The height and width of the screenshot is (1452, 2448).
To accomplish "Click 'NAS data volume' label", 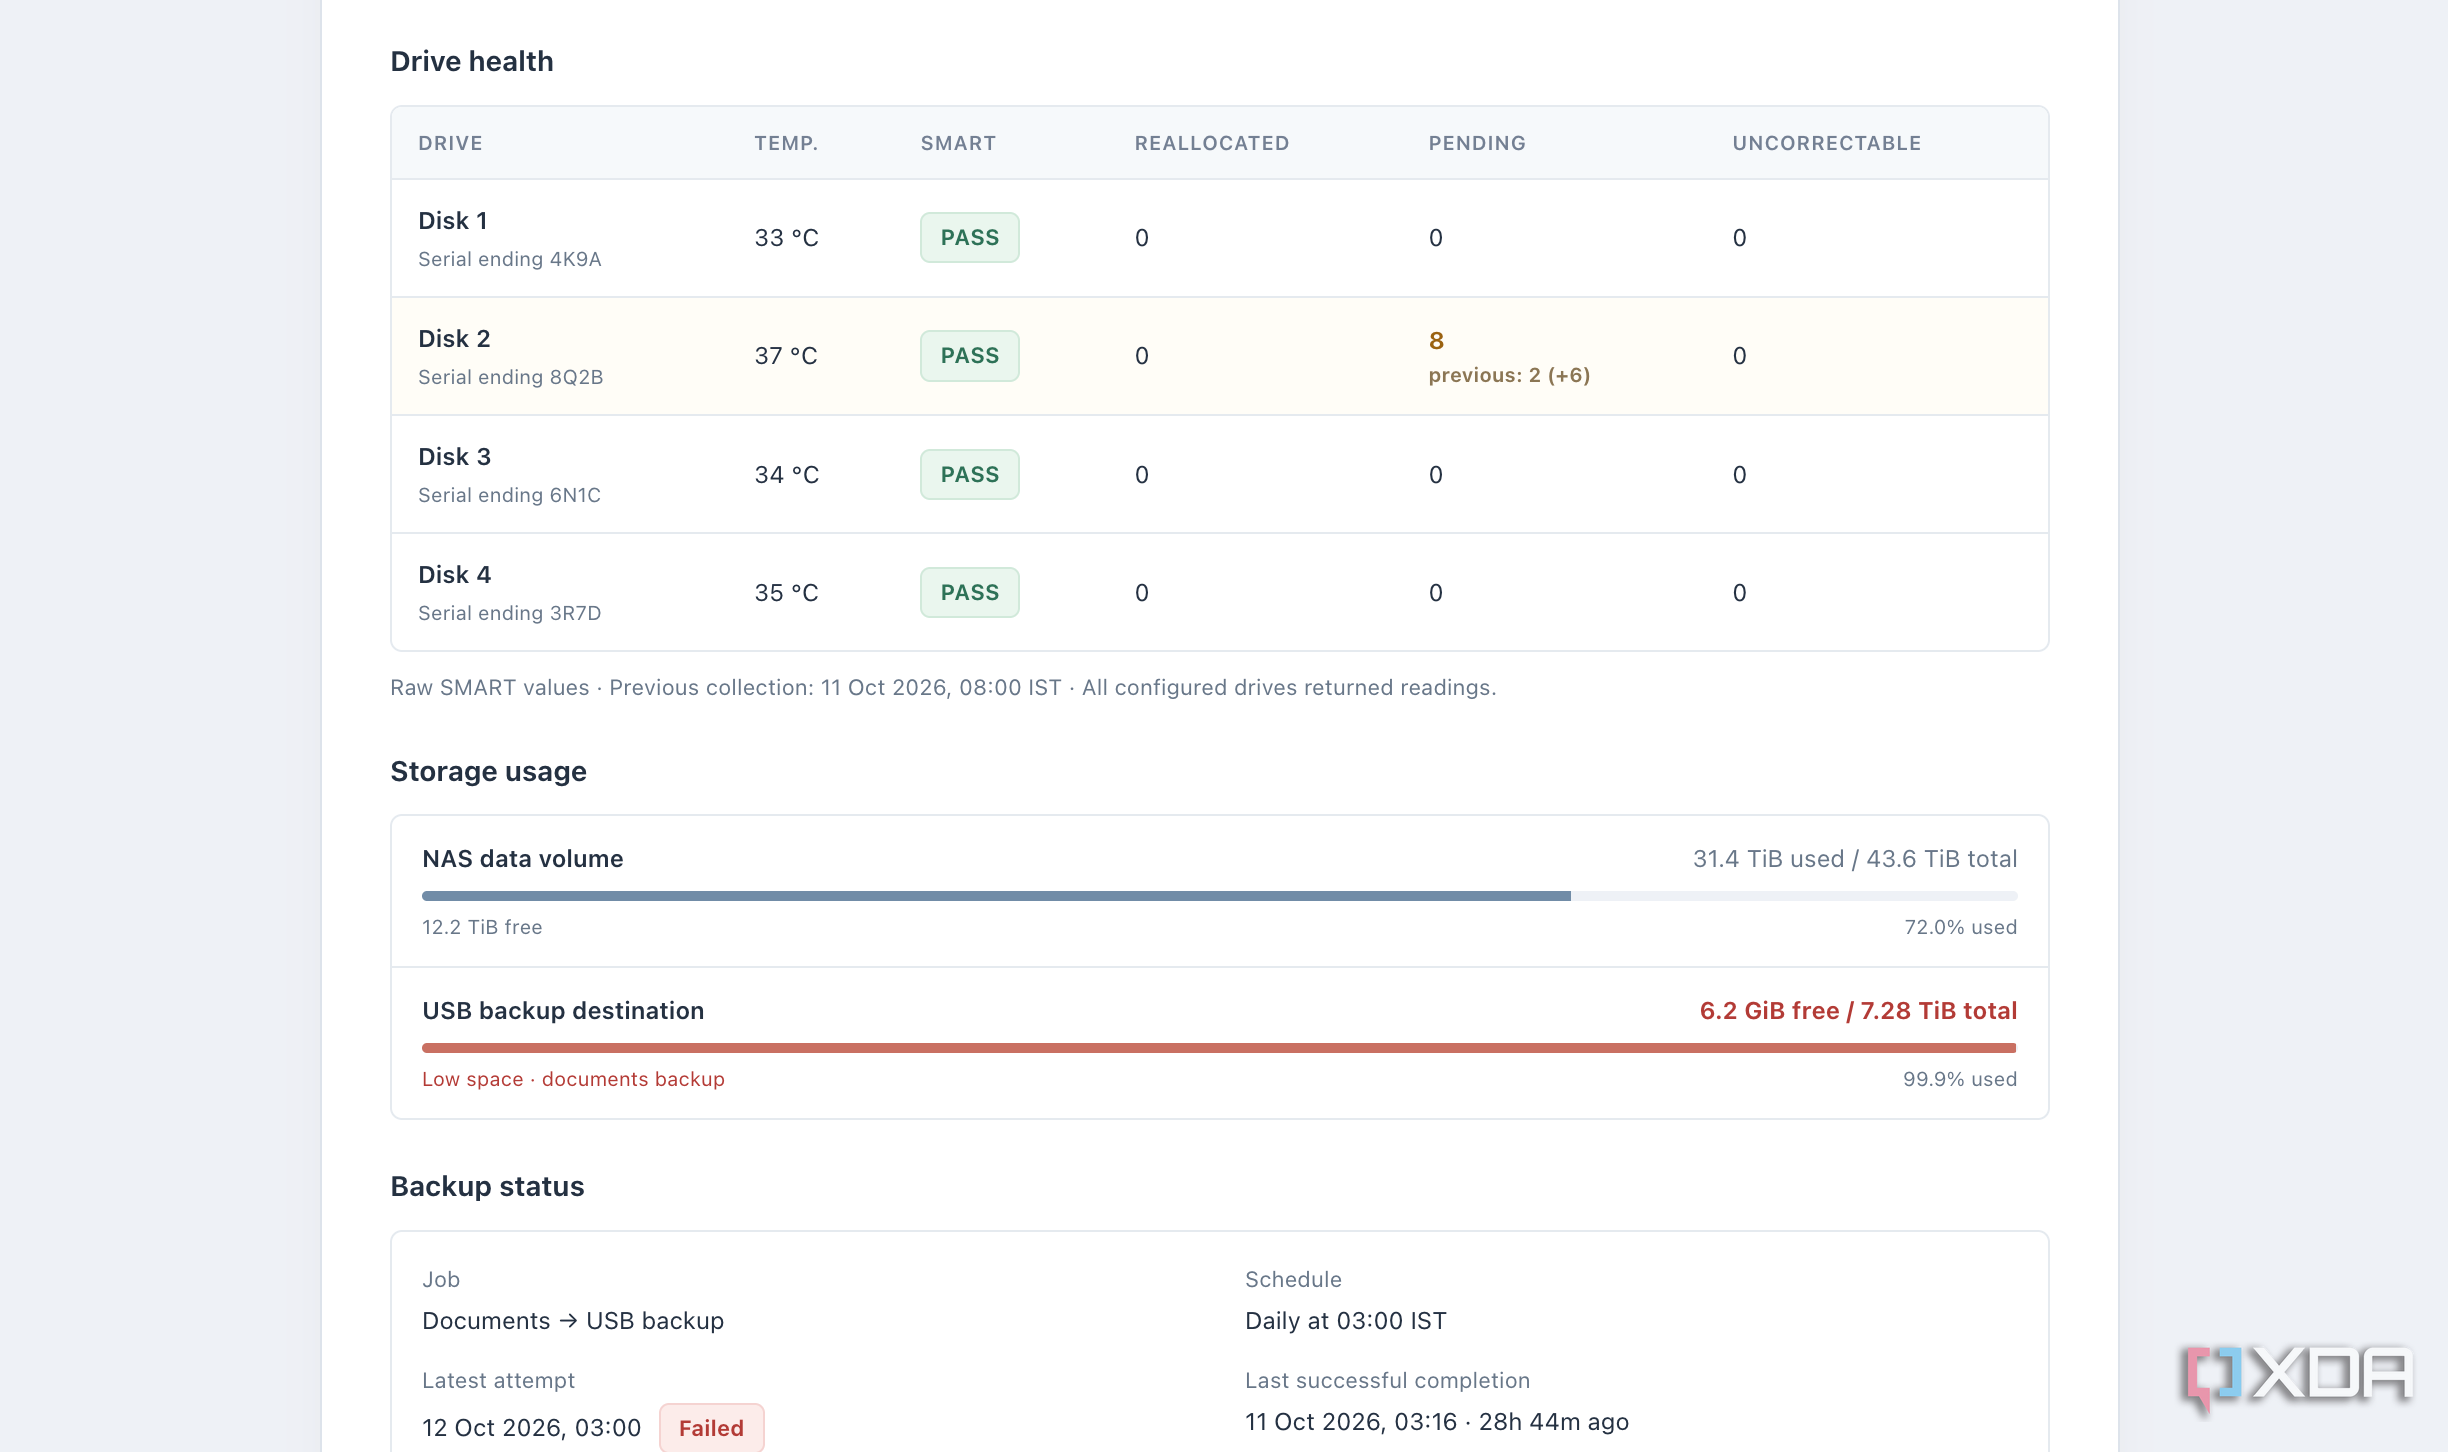I will (x=522, y=858).
